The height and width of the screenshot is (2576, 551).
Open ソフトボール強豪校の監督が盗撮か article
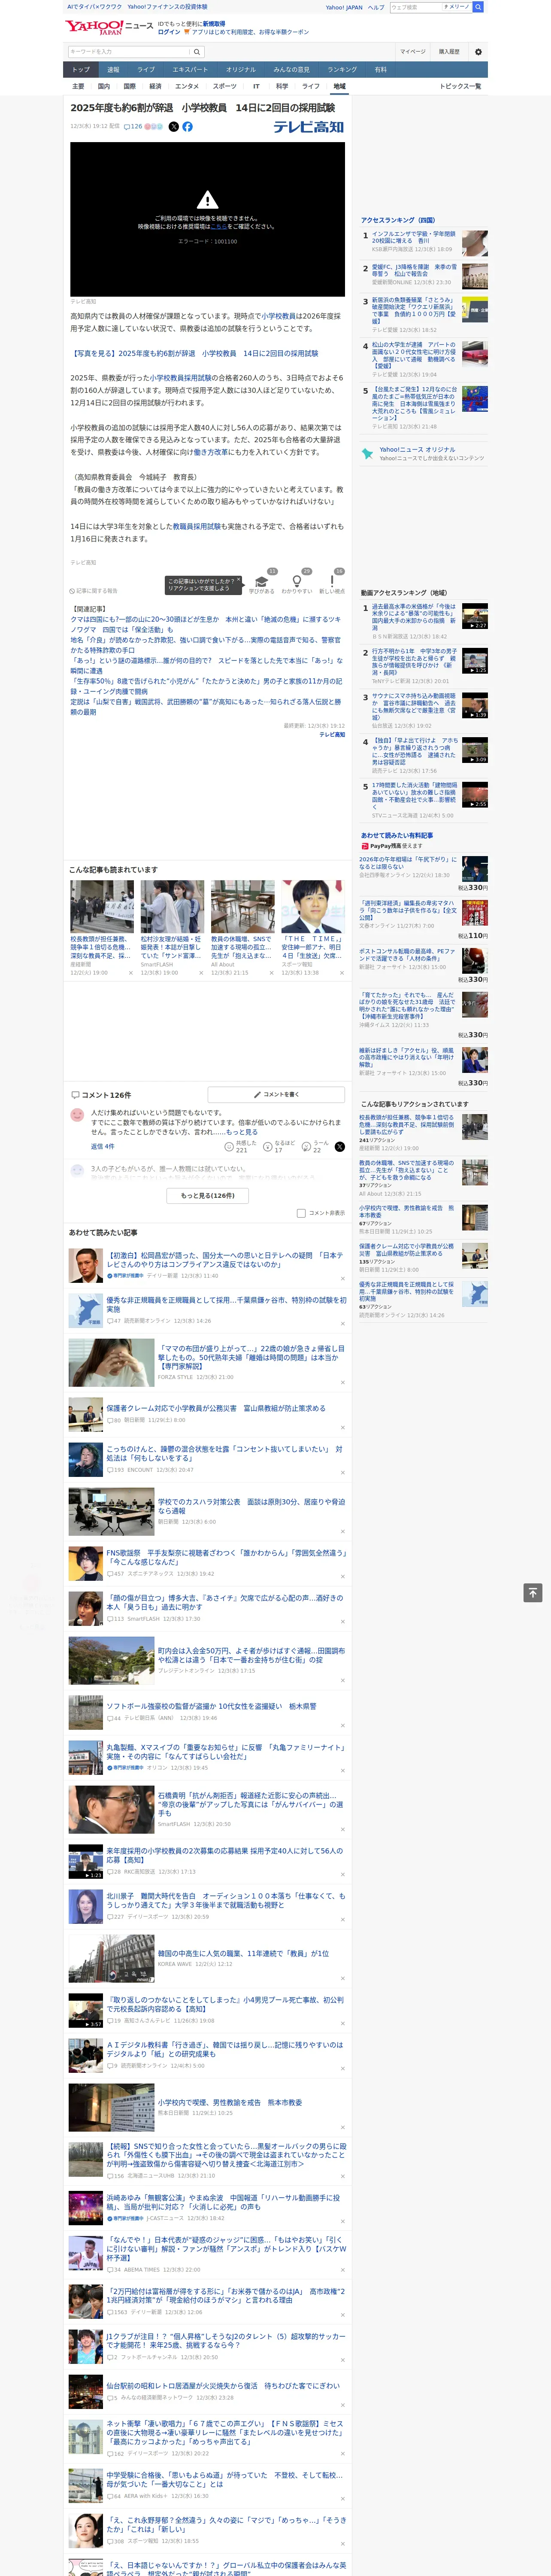coord(211,1707)
